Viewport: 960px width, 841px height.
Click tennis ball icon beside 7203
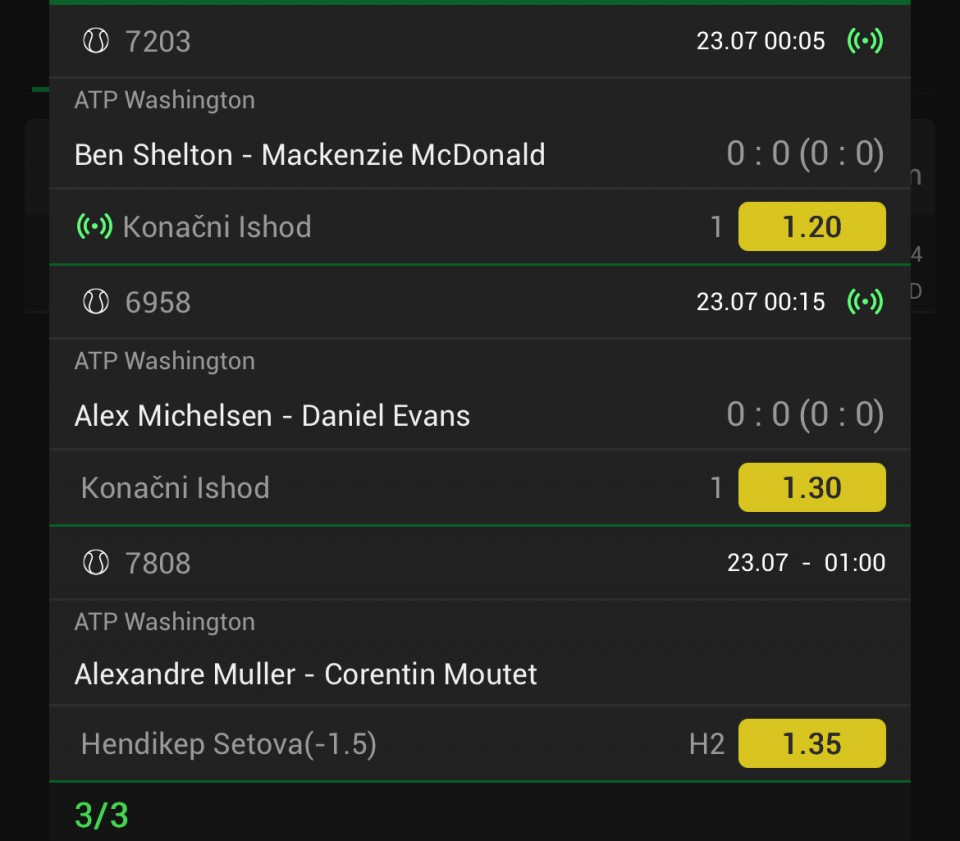[x=96, y=42]
